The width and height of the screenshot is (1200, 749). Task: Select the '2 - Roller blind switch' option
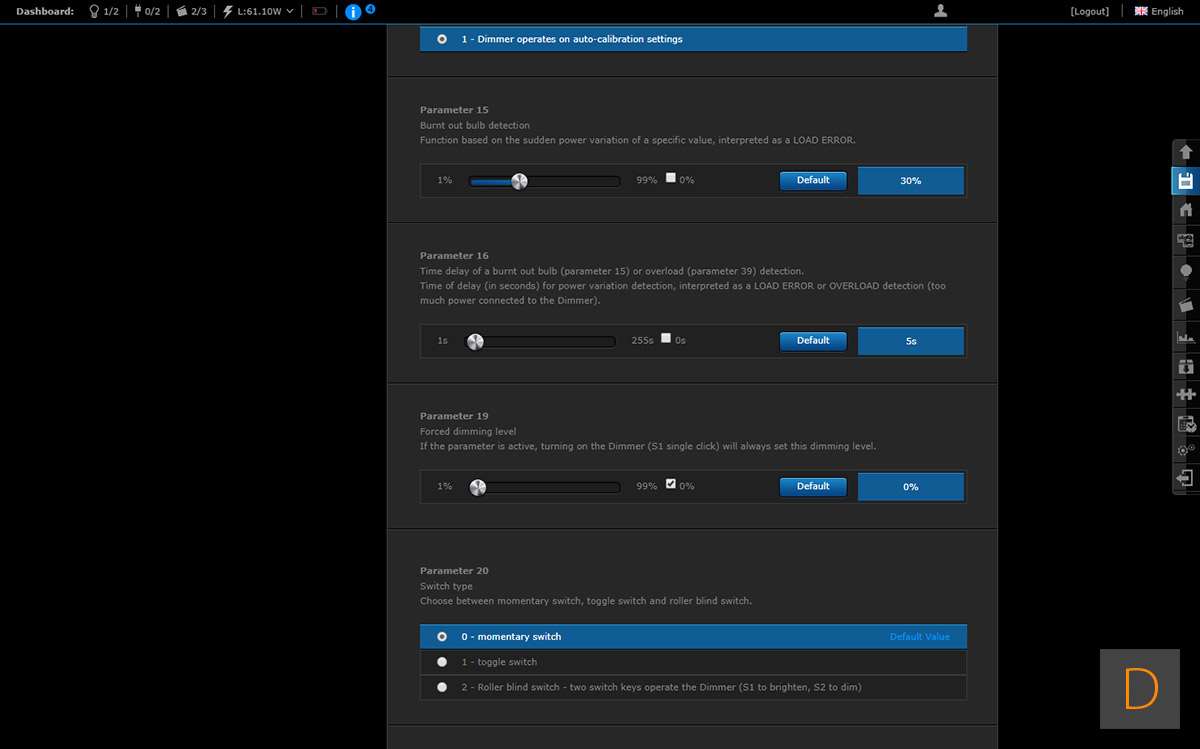442,687
